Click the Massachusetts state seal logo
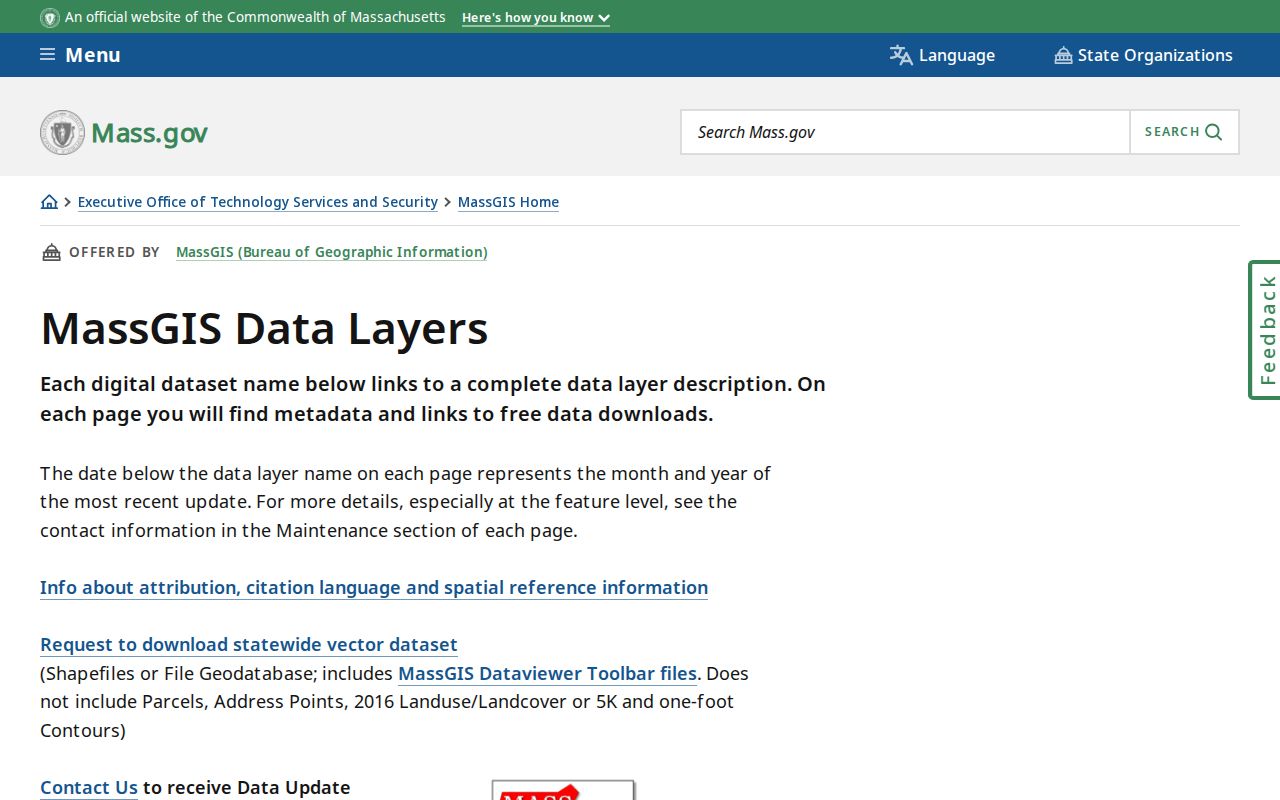Screen dimensions: 1280x800 pyautogui.click(x=62, y=132)
